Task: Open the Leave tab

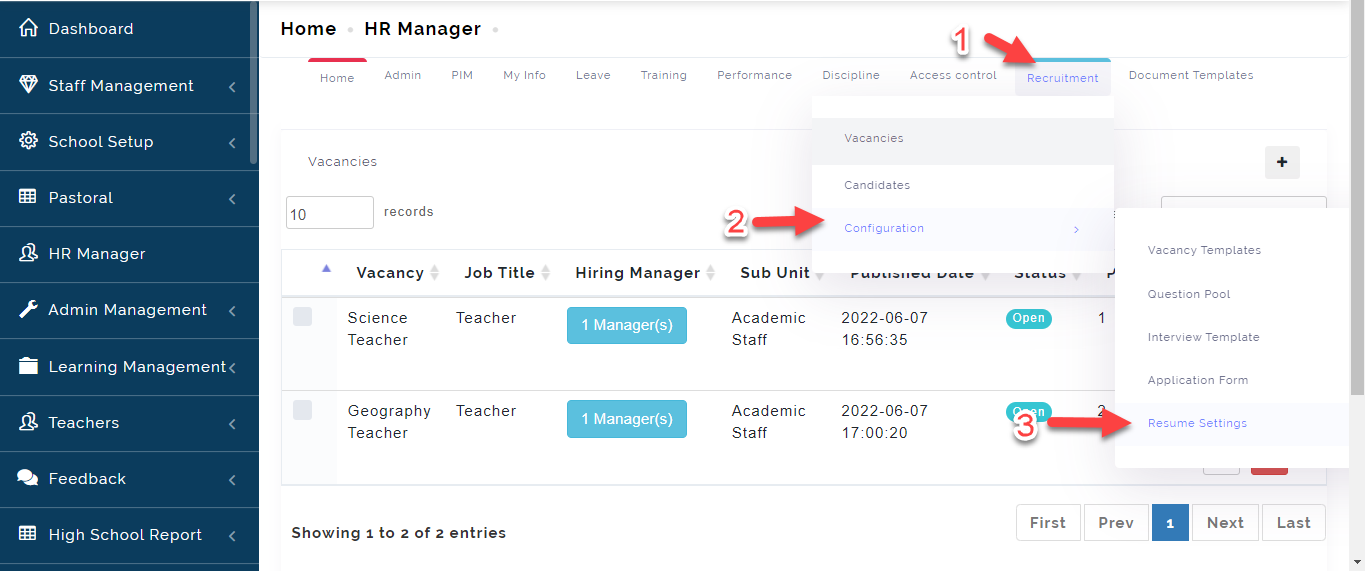Action: [593, 75]
